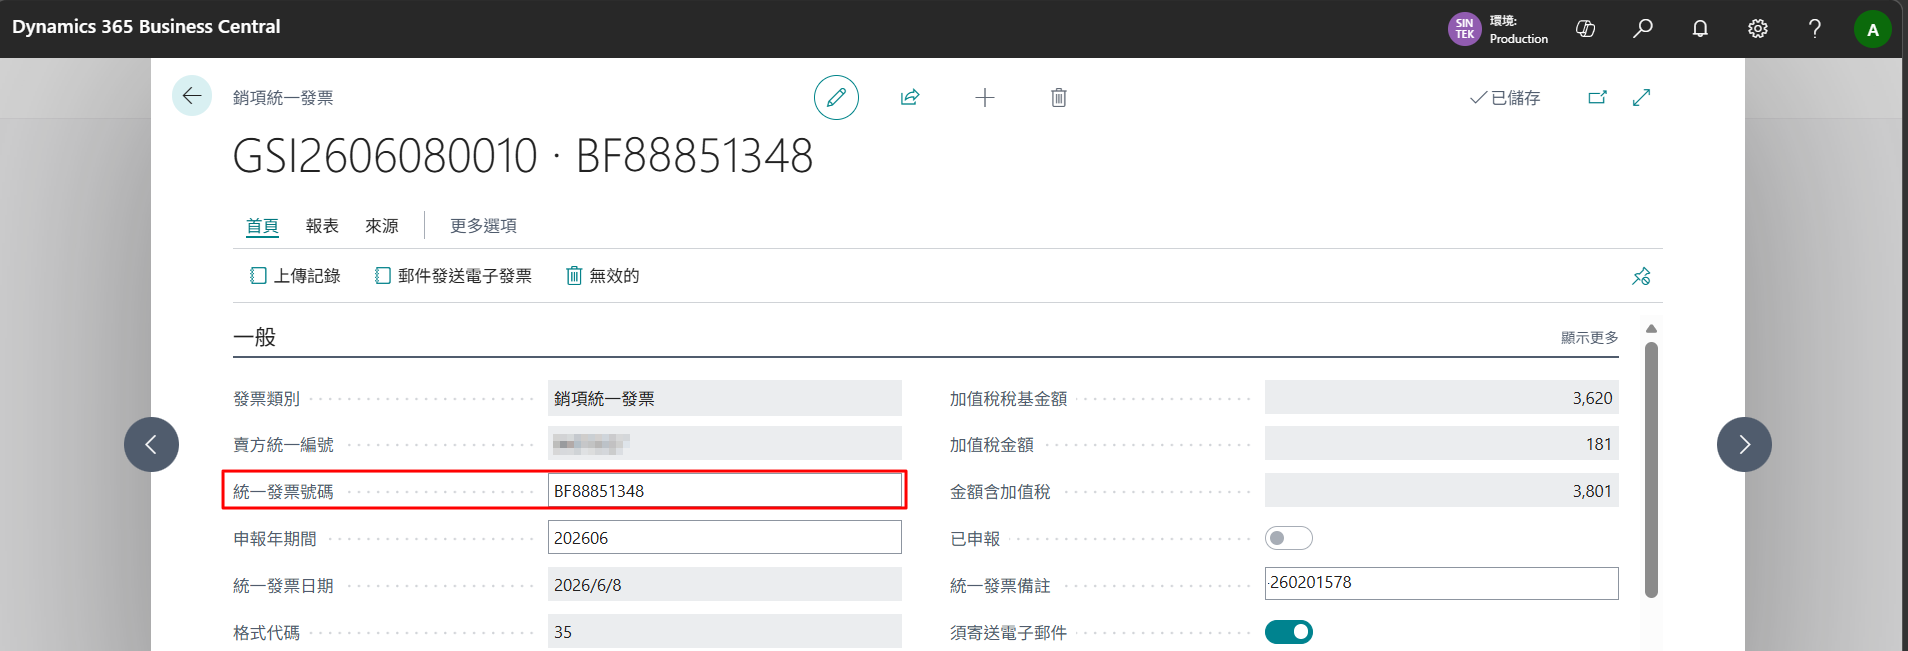This screenshot has height=651, width=1908.
Task: Click the 申報年期間 input field
Action: pos(725,538)
